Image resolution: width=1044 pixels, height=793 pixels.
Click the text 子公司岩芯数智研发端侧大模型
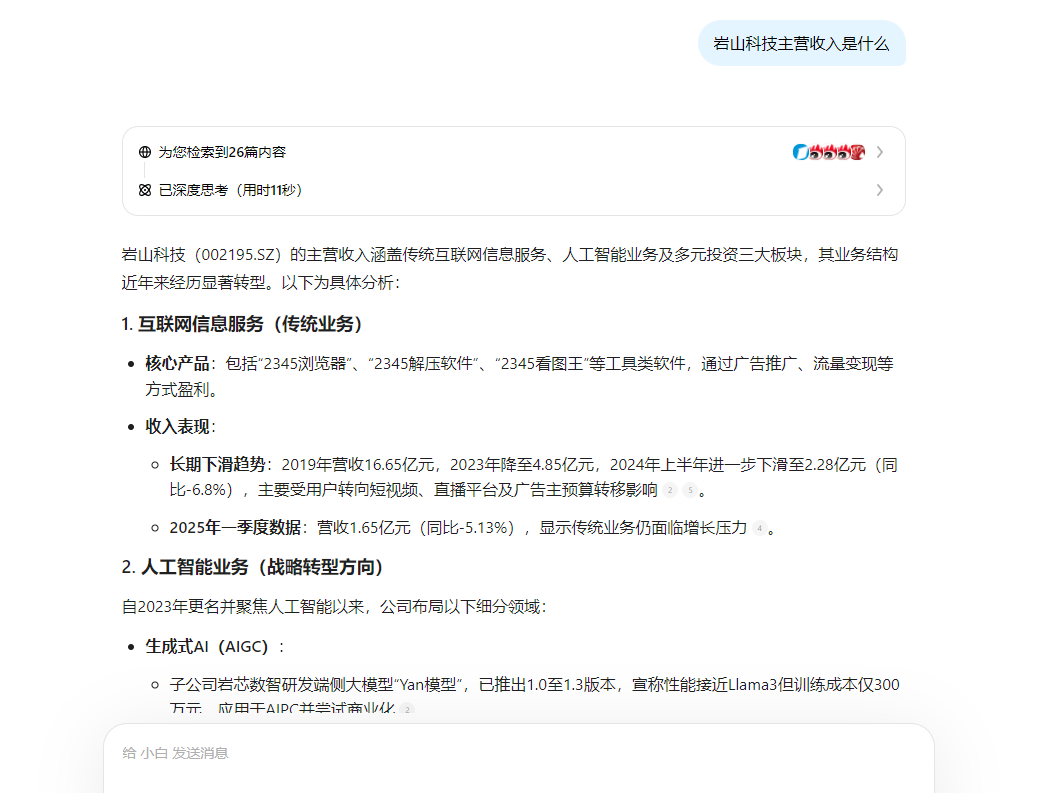pos(282,685)
